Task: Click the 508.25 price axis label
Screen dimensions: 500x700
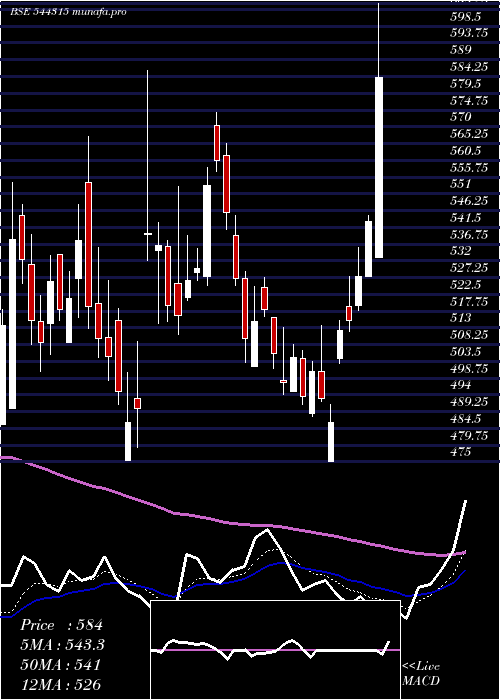Action: [469, 334]
